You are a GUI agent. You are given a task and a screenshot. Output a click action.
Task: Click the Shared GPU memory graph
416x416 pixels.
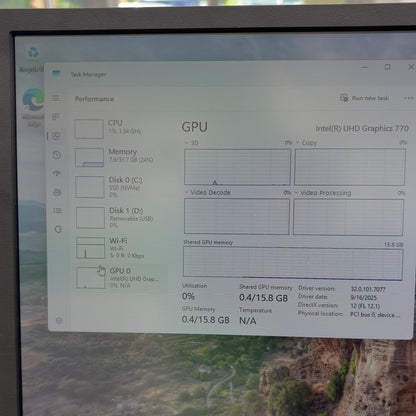[293, 263]
